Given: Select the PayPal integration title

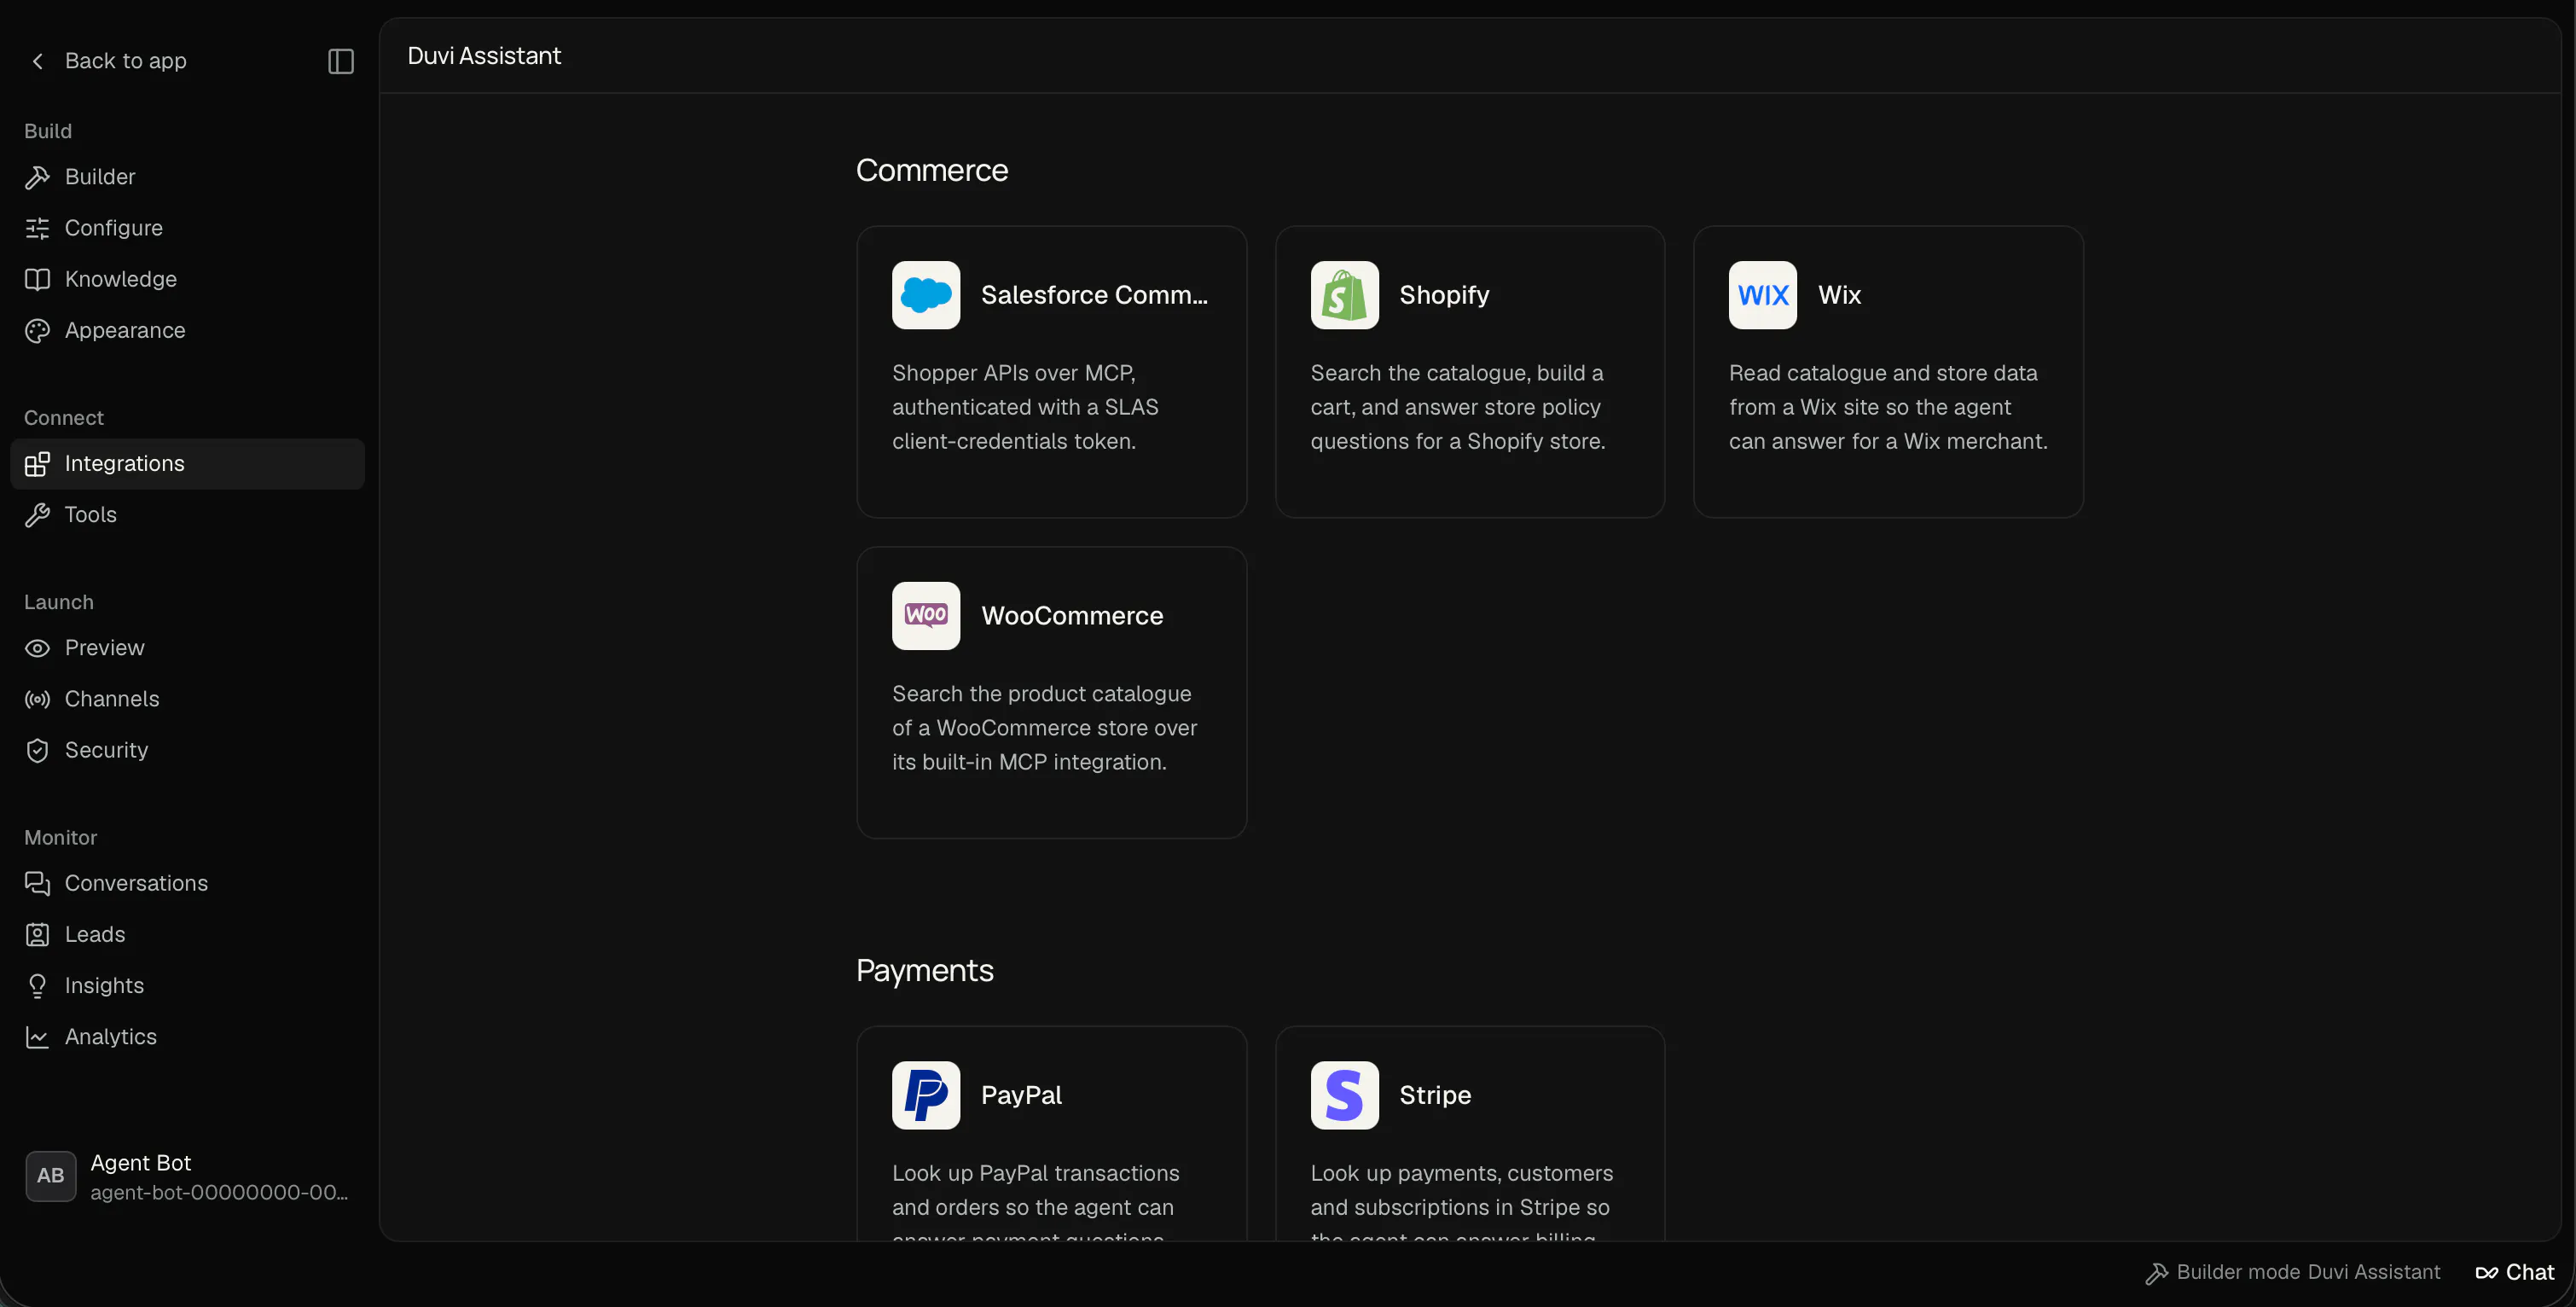Looking at the screenshot, I should click(x=1021, y=1095).
